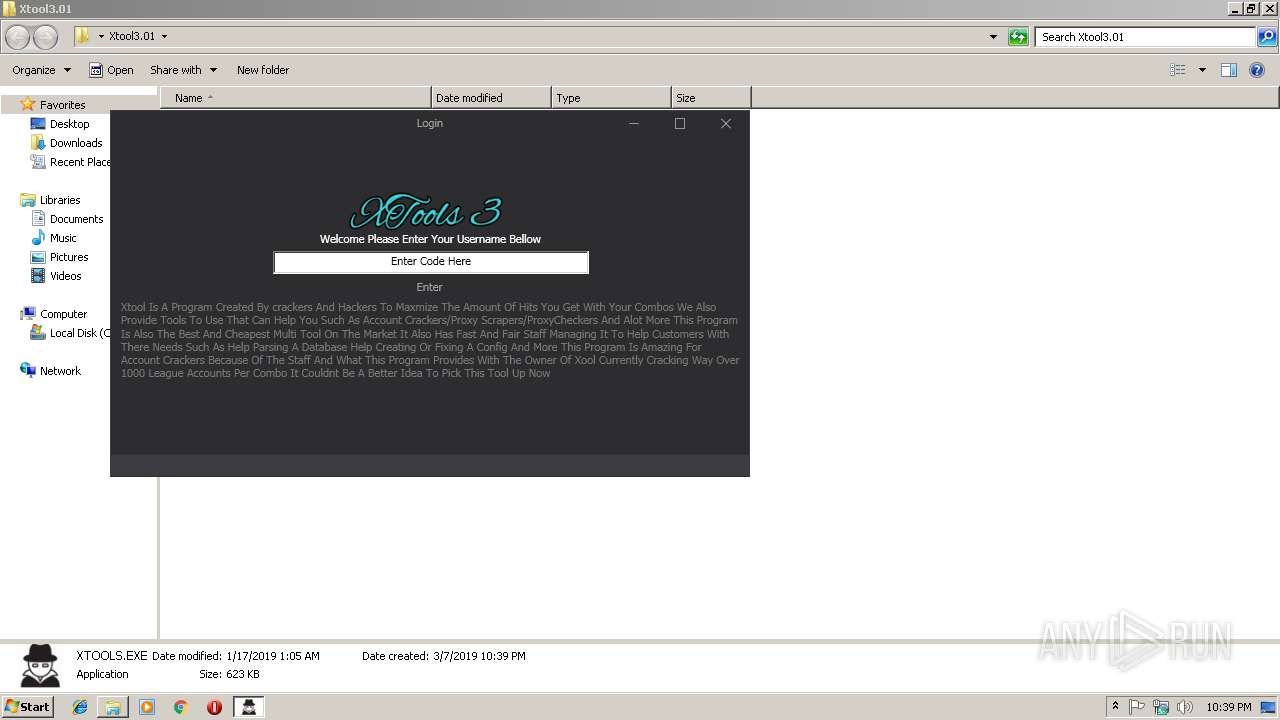The height and width of the screenshot is (720, 1280).
Task: Go forward in Explorer
Action: pos(46,37)
